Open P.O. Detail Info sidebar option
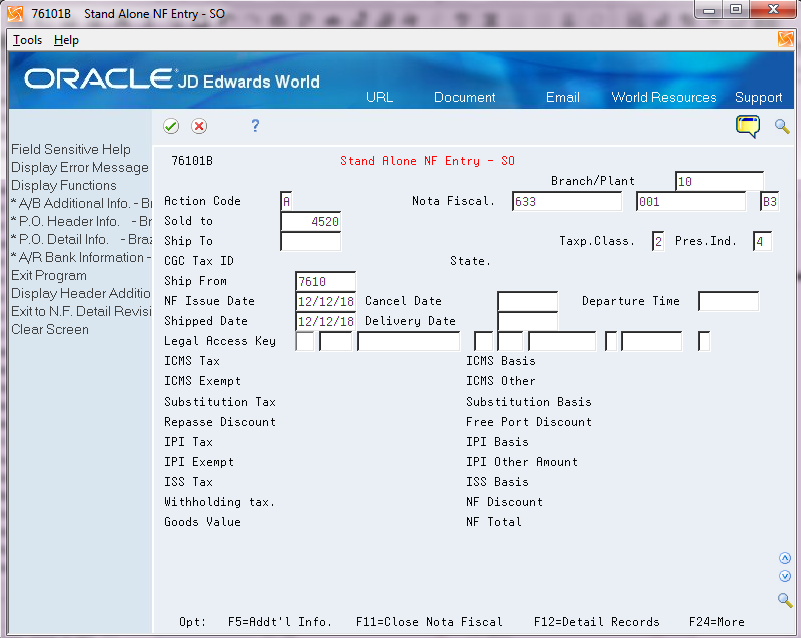 click(x=82, y=239)
